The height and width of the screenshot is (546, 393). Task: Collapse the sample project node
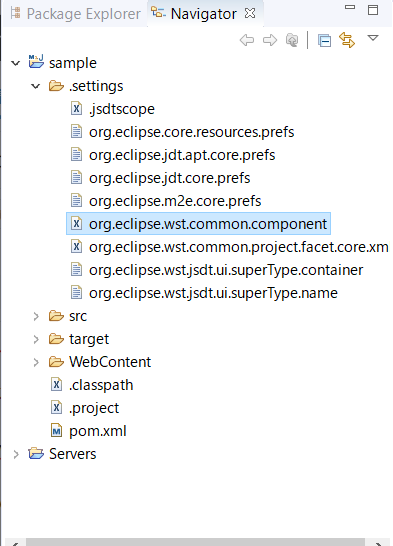[16, 63]
